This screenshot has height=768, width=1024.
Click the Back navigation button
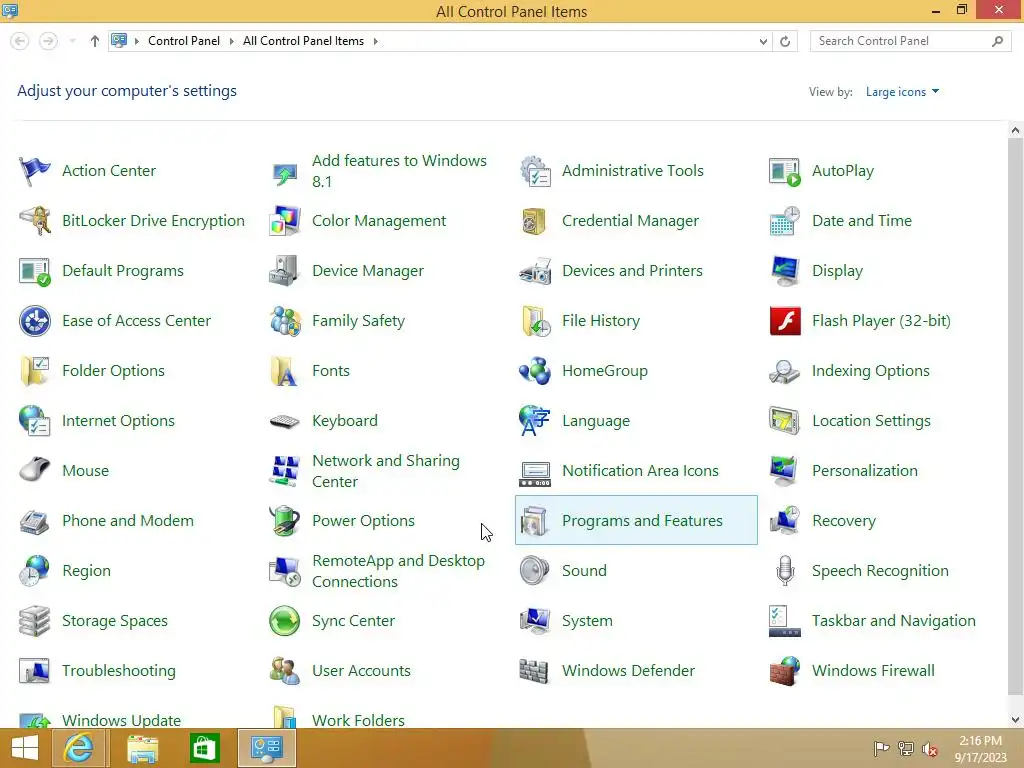pyautogui.click(x=20, y=41)
